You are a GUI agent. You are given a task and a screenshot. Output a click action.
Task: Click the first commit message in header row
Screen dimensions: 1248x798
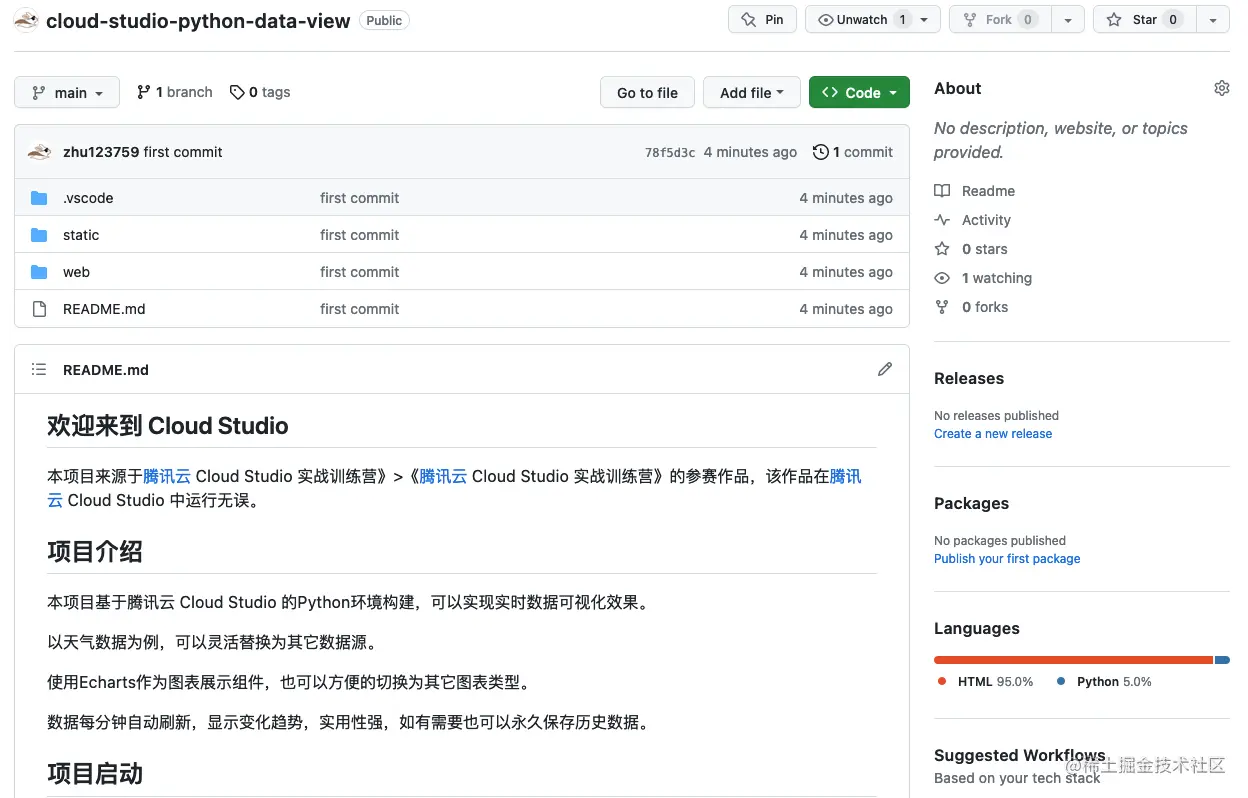coord(183,152)
